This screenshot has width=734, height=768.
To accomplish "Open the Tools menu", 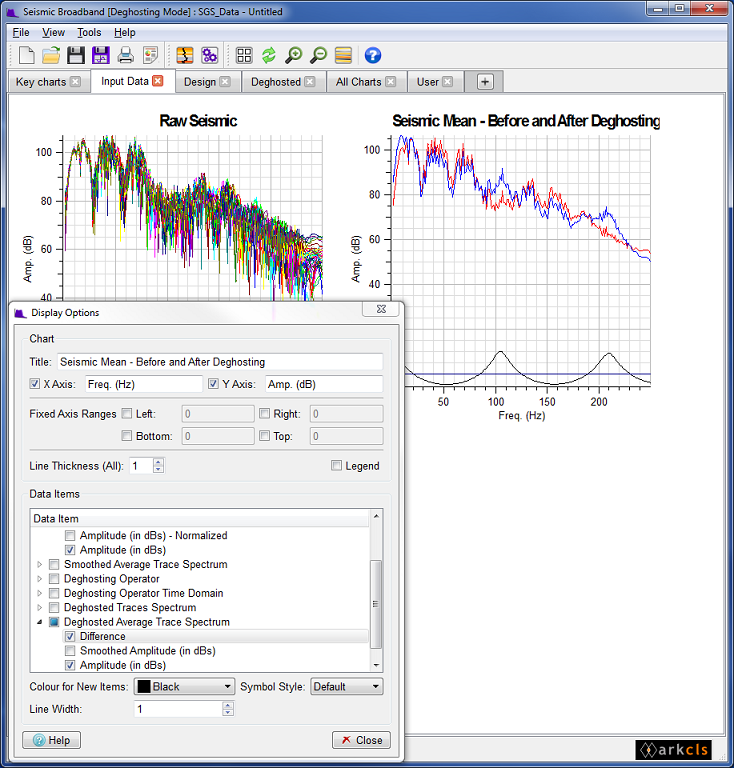I will tap(89, 32).
